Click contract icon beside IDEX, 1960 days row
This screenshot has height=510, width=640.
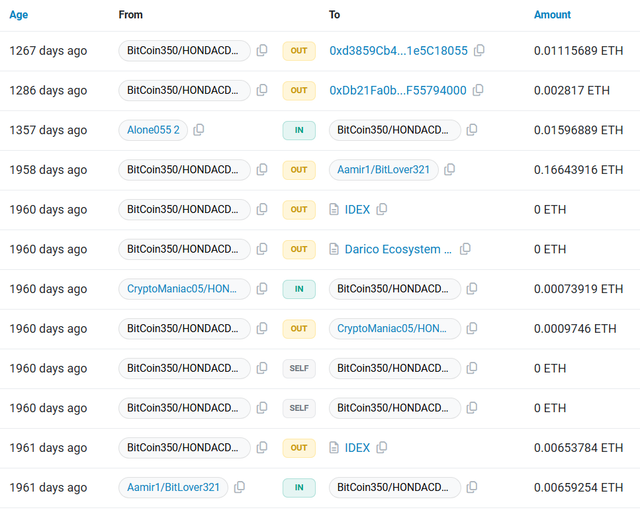pyautogui.click(x=334, y=209)
